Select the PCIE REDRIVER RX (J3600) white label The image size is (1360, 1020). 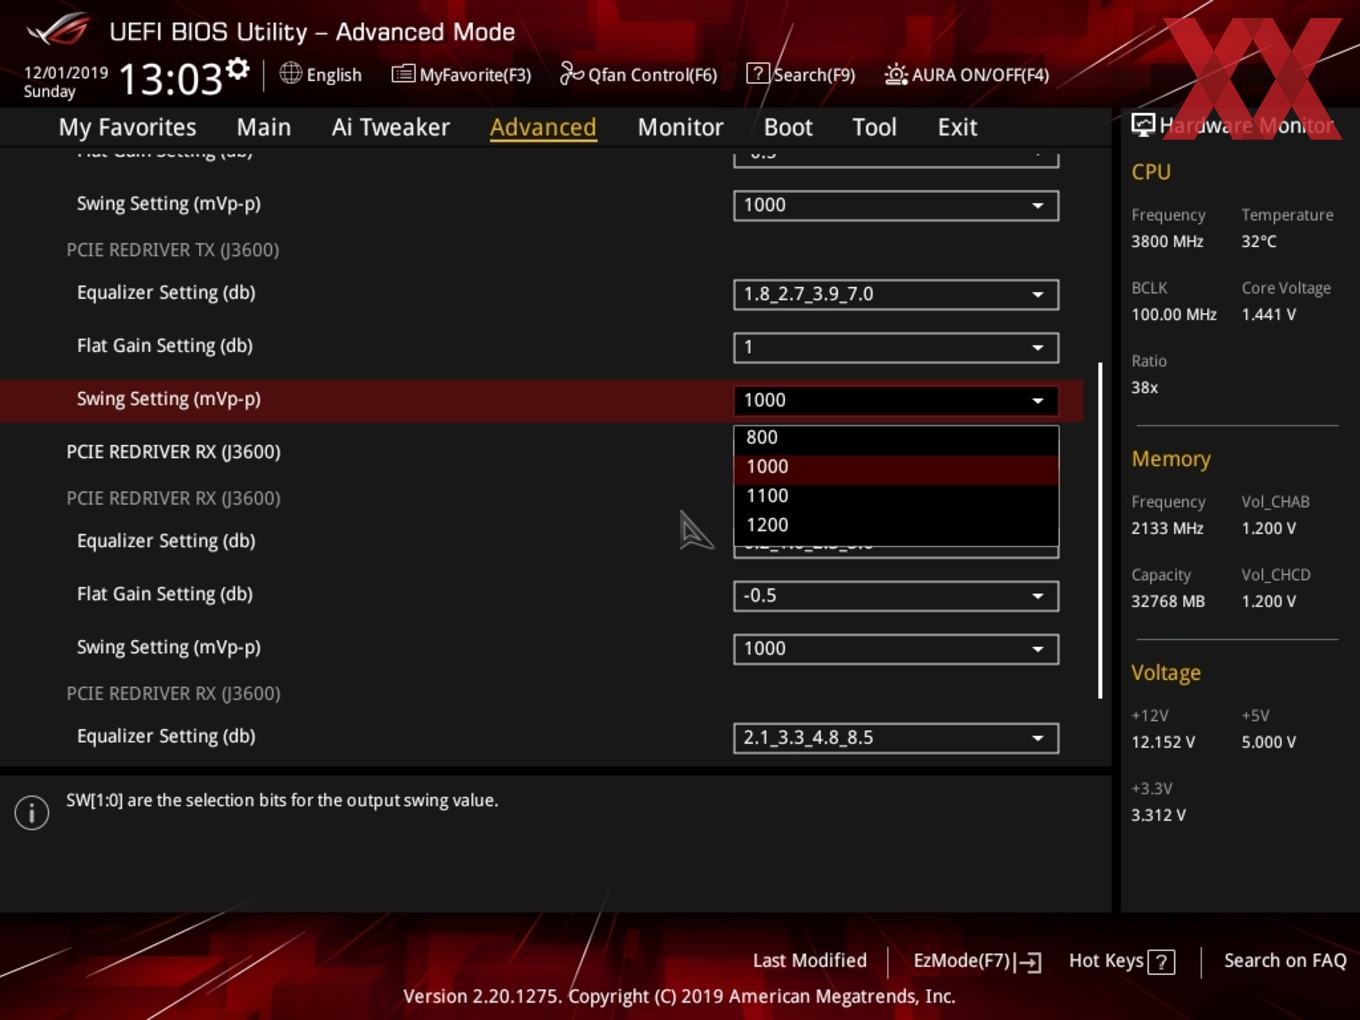coord(173,452)
